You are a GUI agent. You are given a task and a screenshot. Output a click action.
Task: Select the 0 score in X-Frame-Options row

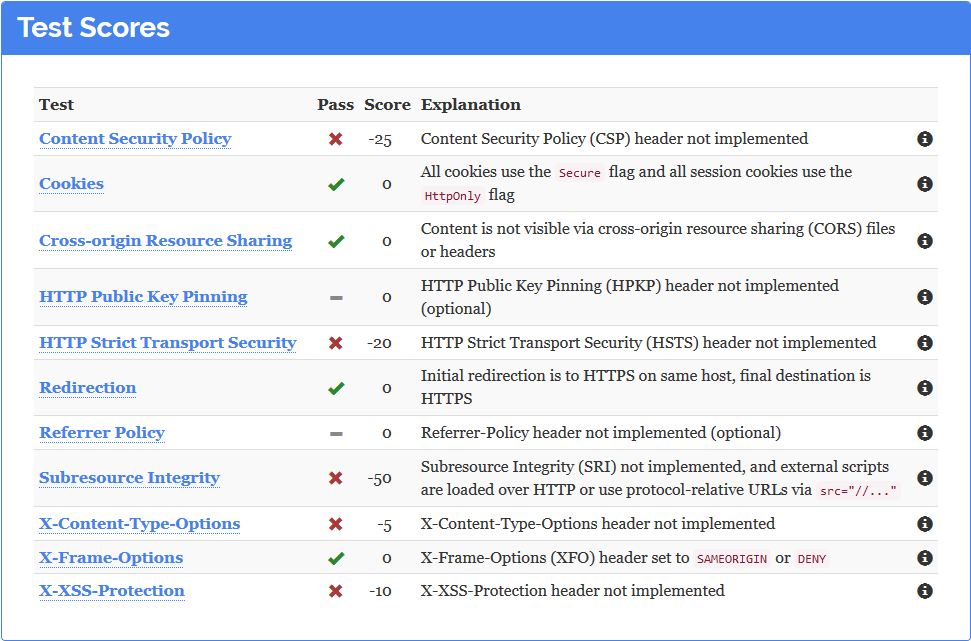coord(387,559)
